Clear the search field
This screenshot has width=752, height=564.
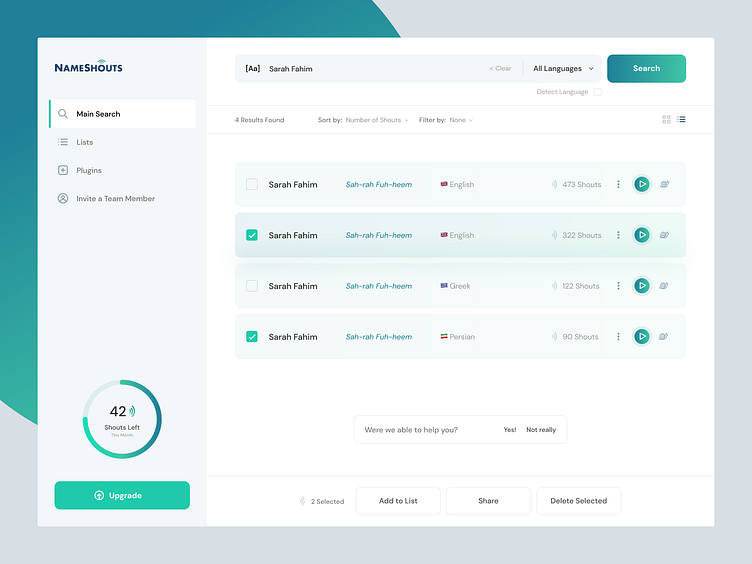[x=500, y=69]
